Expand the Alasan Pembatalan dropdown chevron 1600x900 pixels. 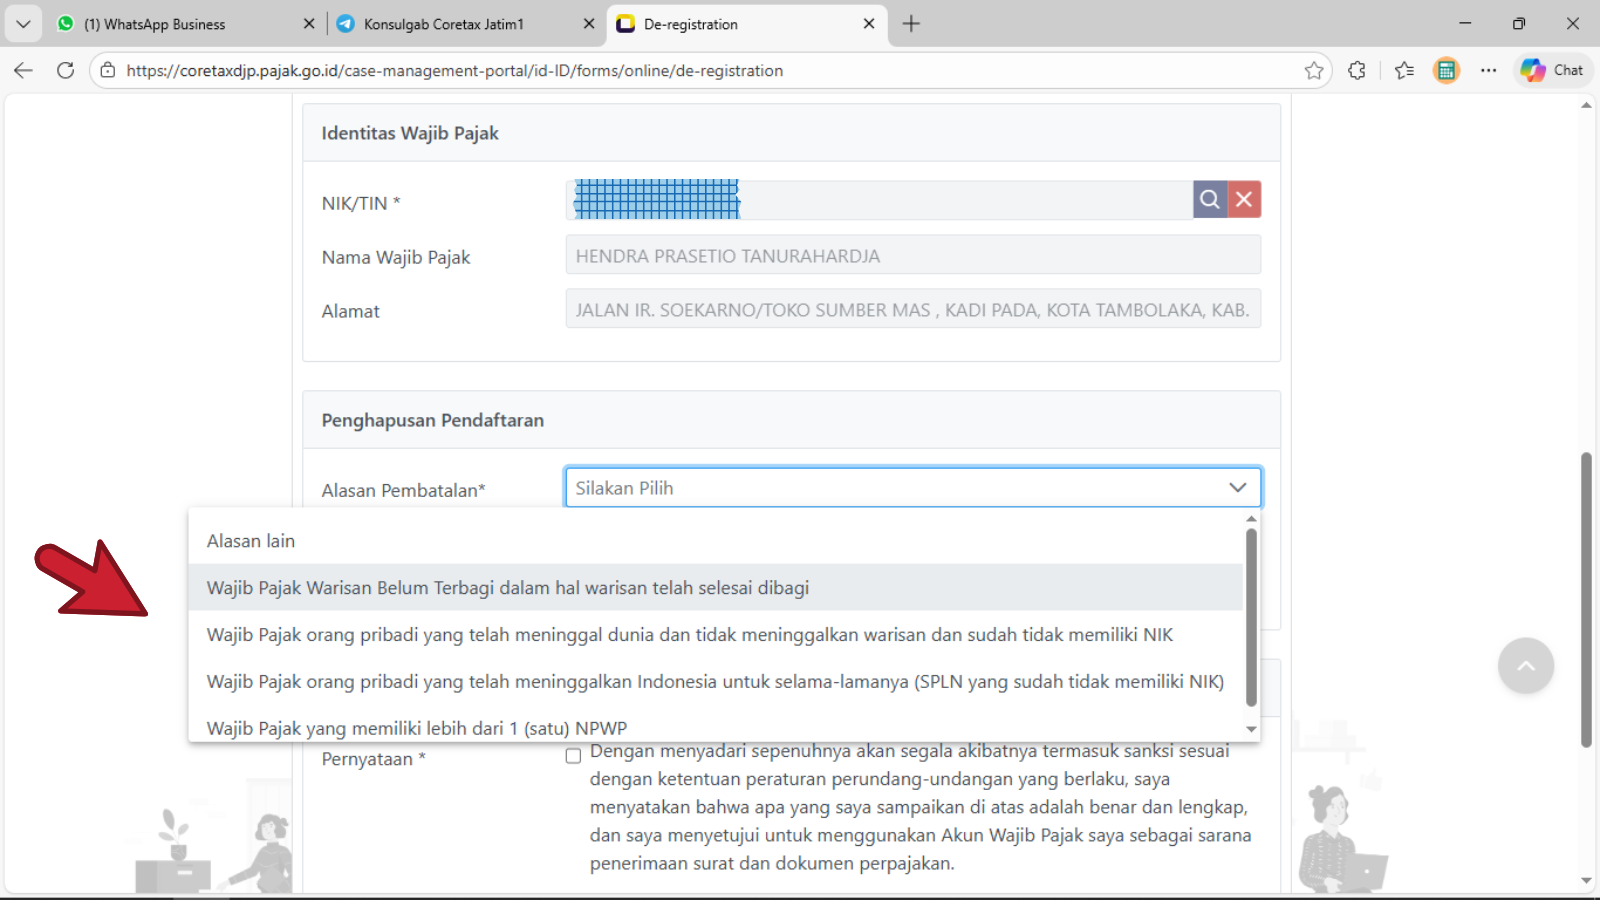point(1237,488)
